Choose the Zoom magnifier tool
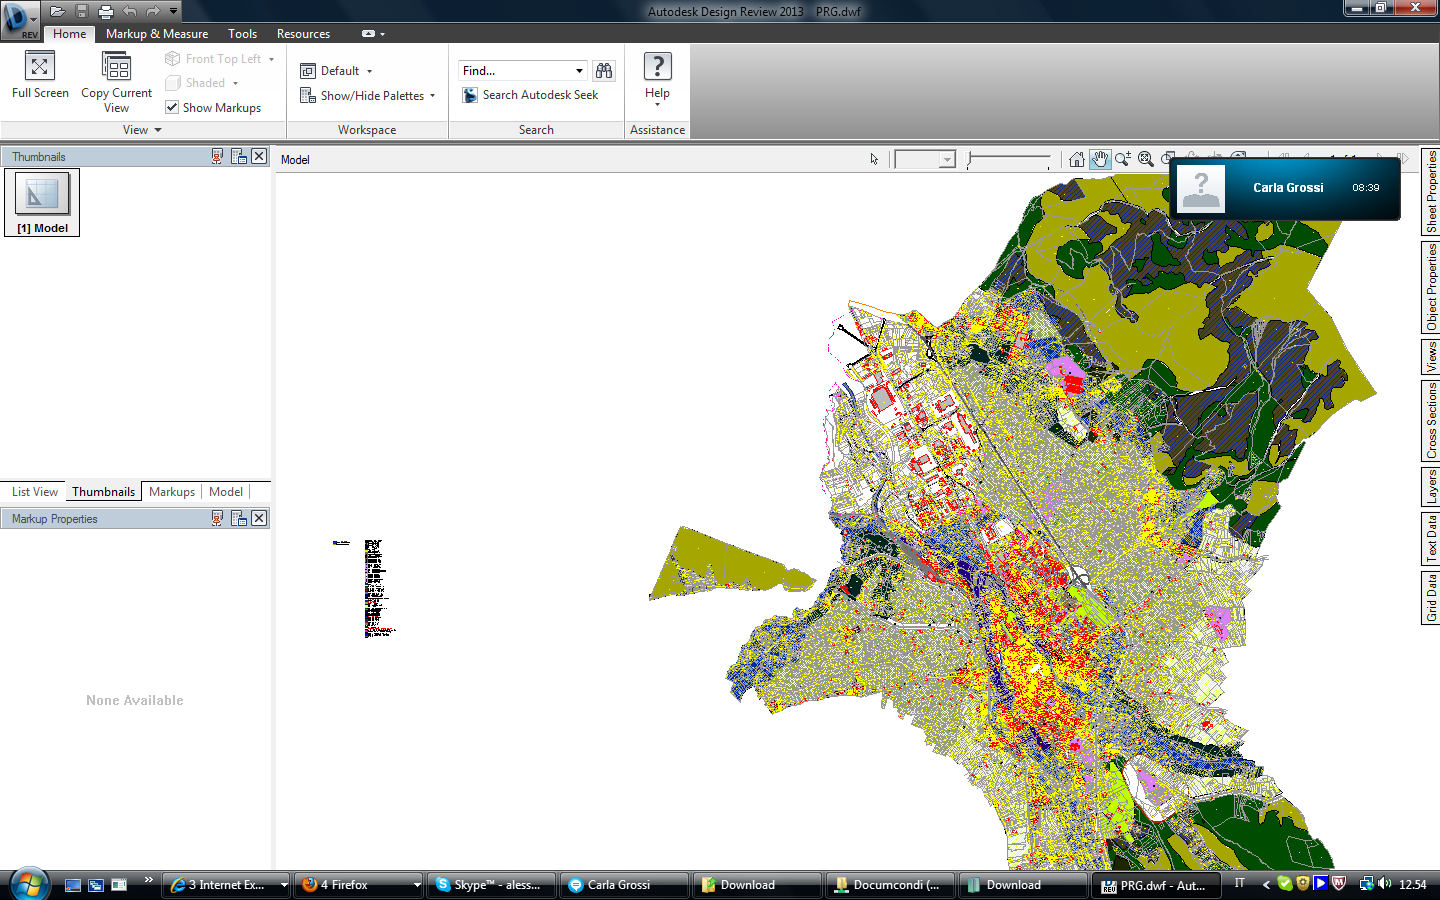1440x900 pixels. [1123, 159]
